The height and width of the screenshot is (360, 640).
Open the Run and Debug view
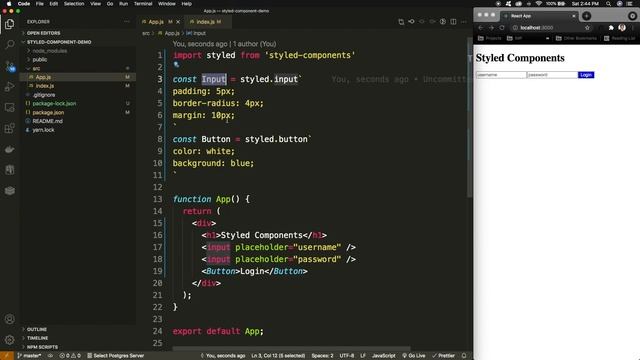pyautogui.click(x=9, y=87)
